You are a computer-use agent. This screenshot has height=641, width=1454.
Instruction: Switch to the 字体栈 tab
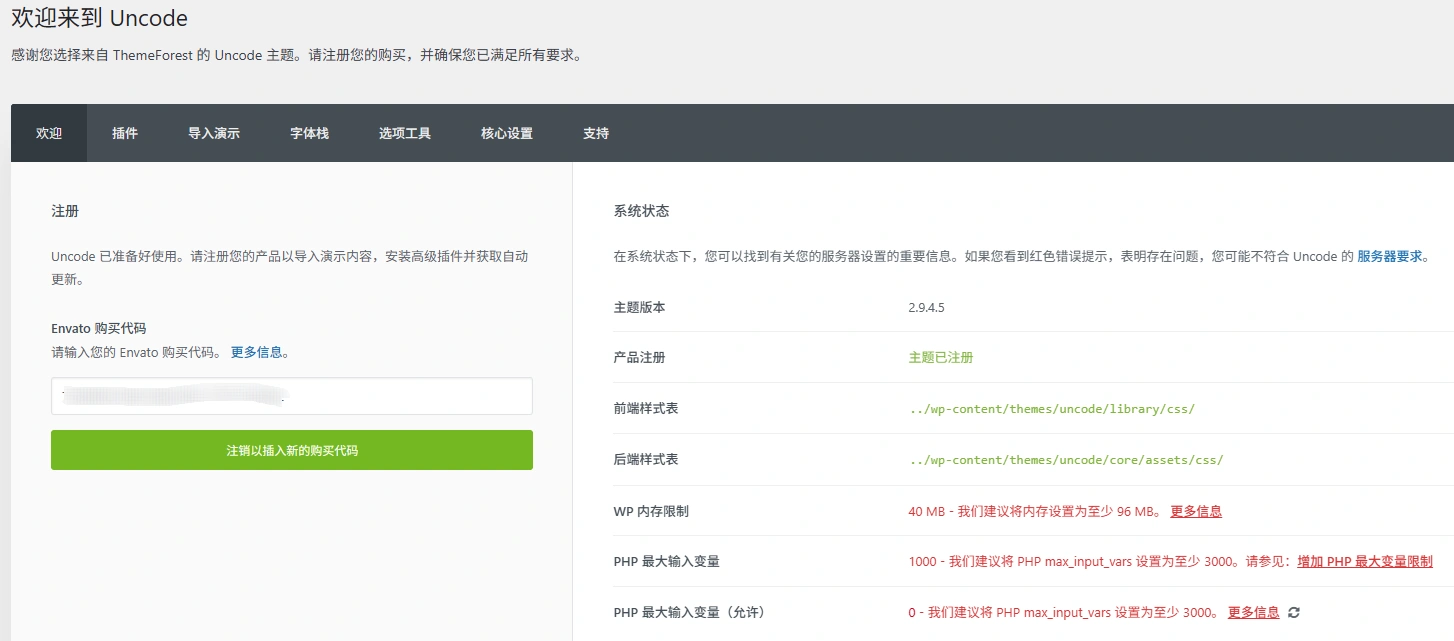click(308, 133)
